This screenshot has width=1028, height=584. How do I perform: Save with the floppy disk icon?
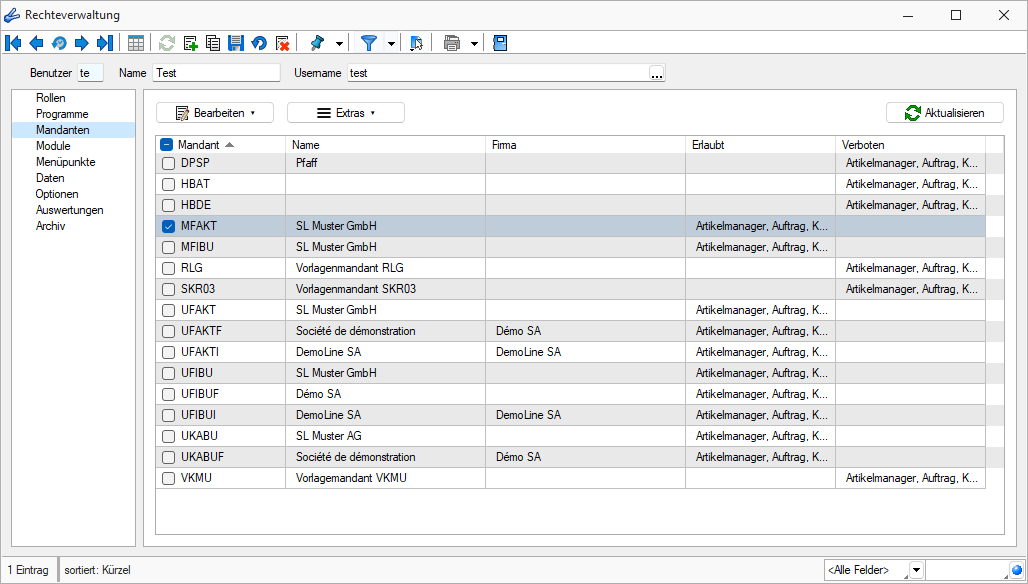click(x=236, y=43)
